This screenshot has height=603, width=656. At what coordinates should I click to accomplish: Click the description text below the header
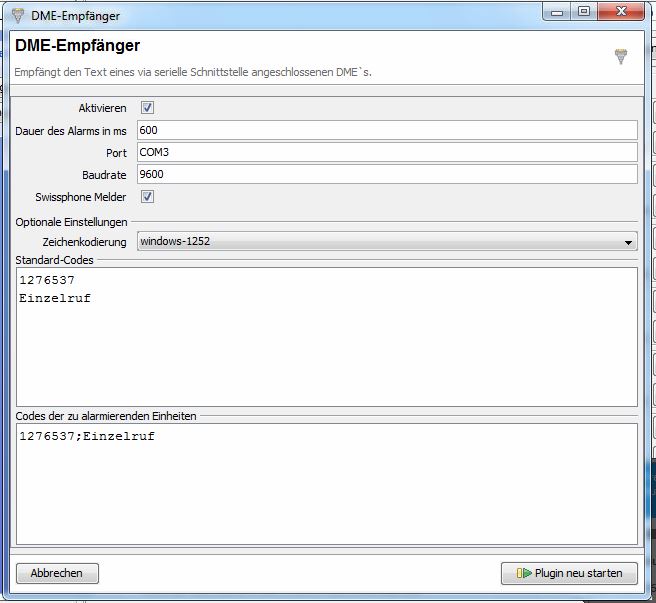click(x=192, y=73)
